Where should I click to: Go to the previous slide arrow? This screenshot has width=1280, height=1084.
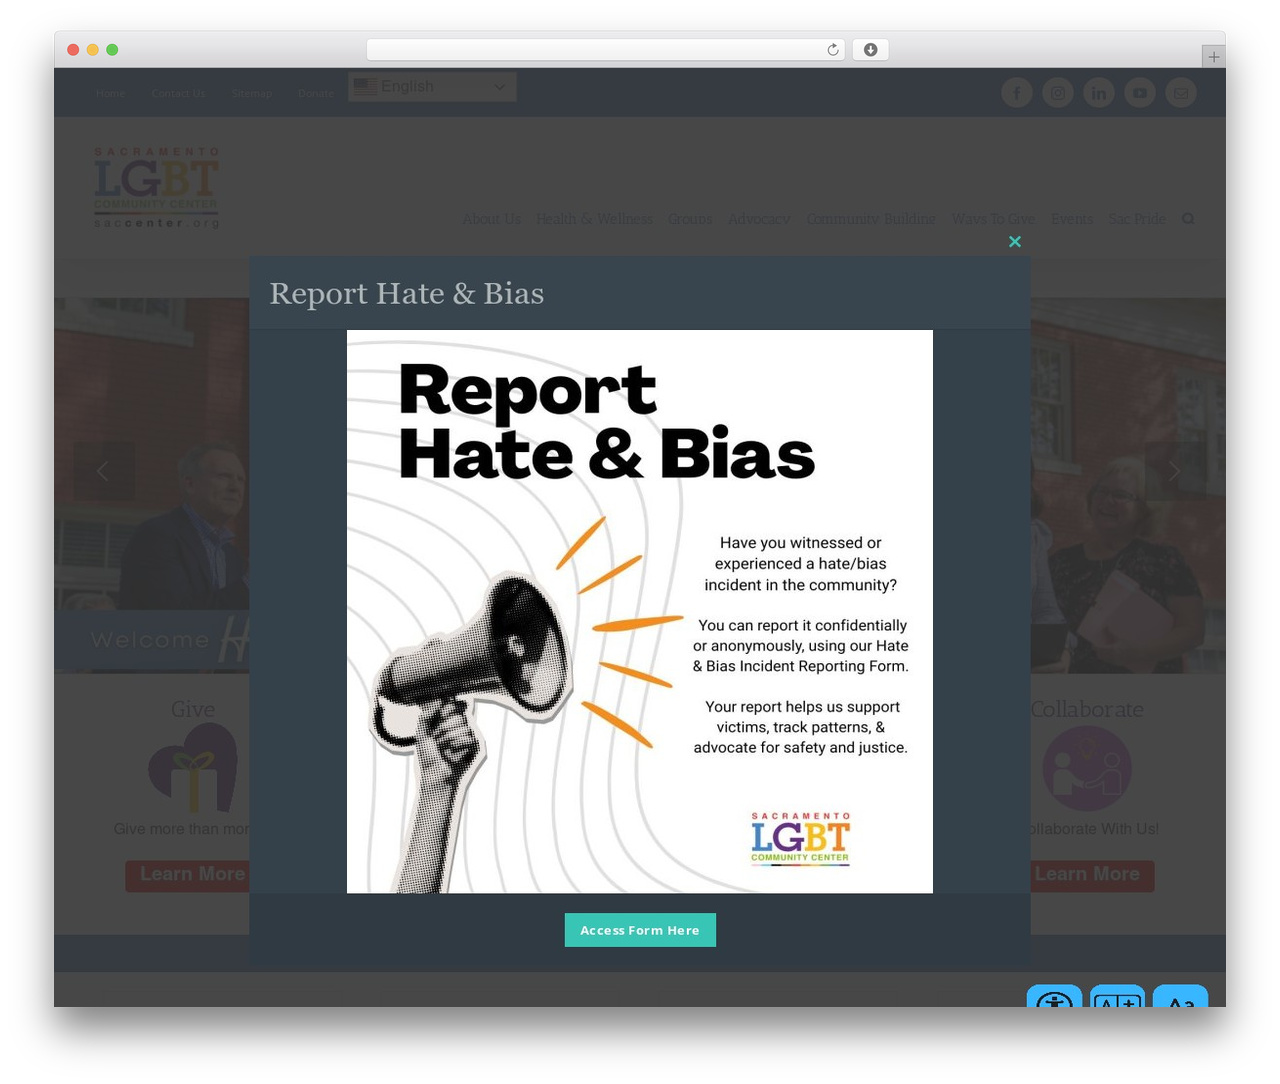103,471
